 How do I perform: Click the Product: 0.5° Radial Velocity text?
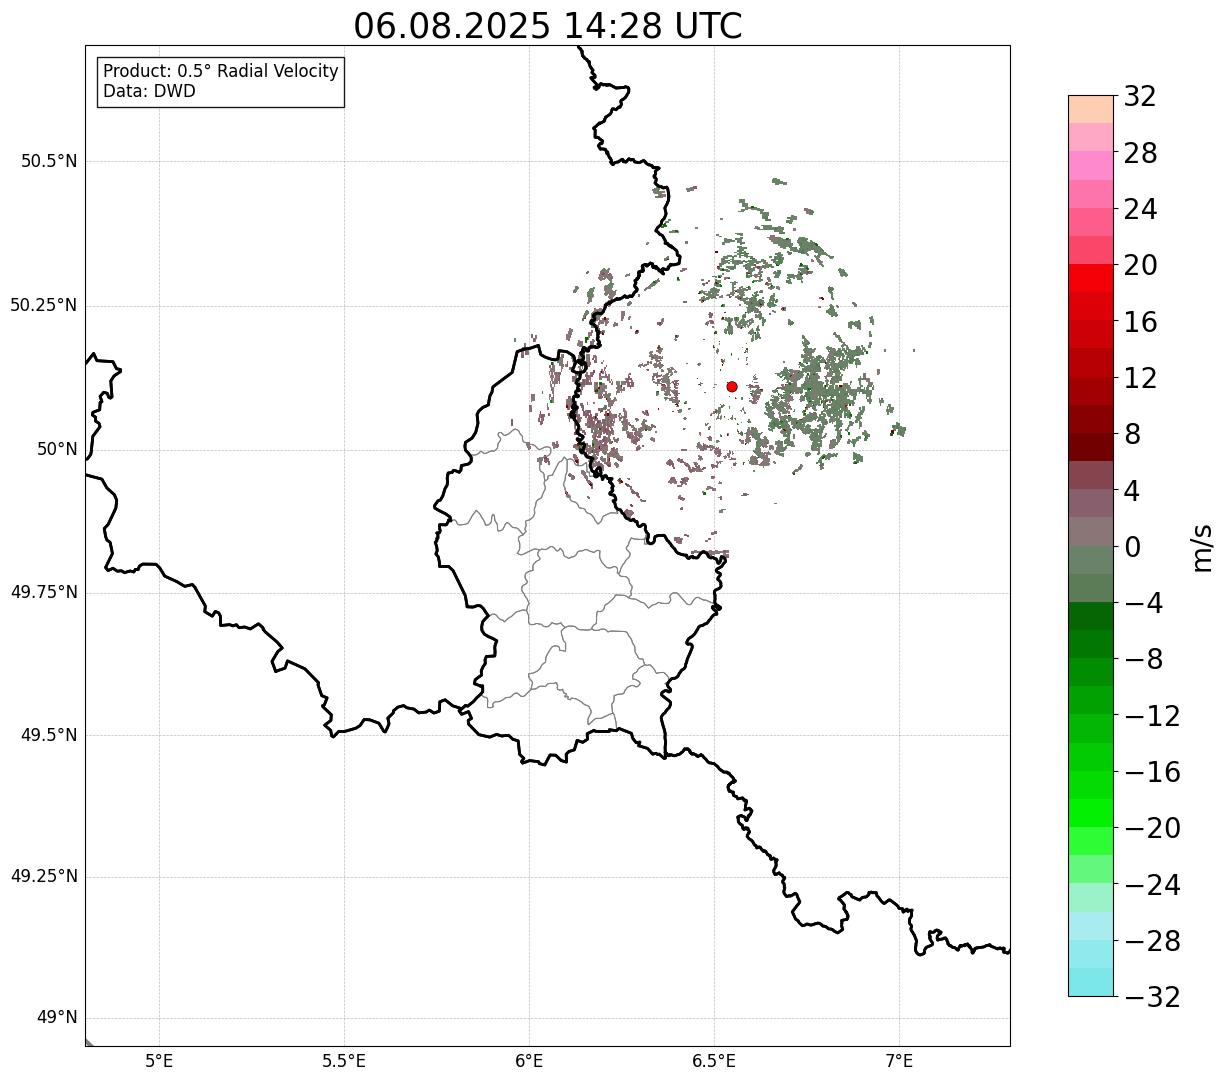click(221, 72)
